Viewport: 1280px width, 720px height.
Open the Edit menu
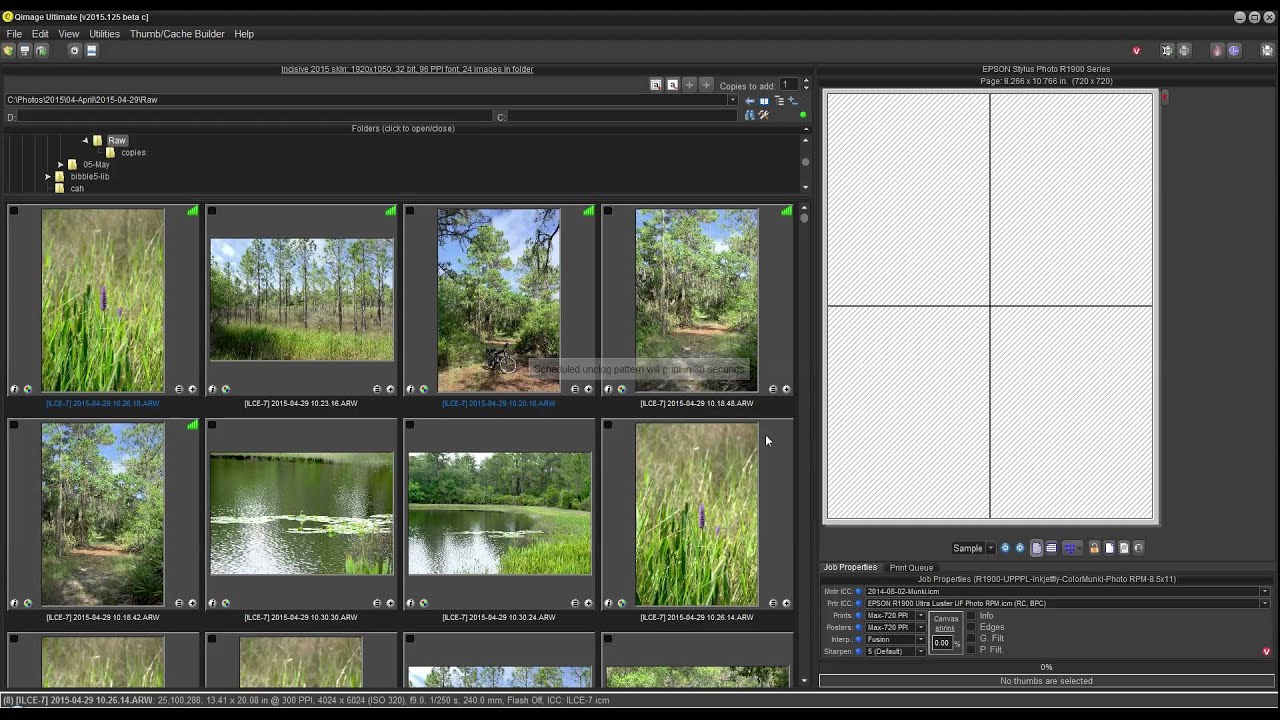[x=40, y=34]
